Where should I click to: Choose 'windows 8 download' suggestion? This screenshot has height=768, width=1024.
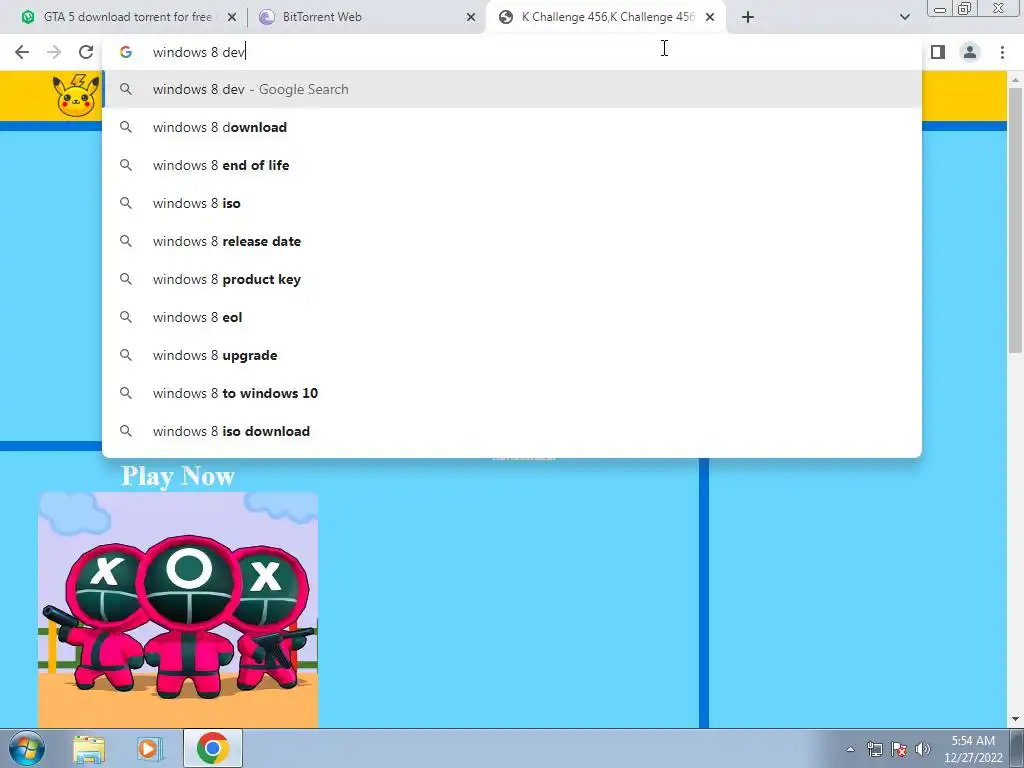point(512,127)
